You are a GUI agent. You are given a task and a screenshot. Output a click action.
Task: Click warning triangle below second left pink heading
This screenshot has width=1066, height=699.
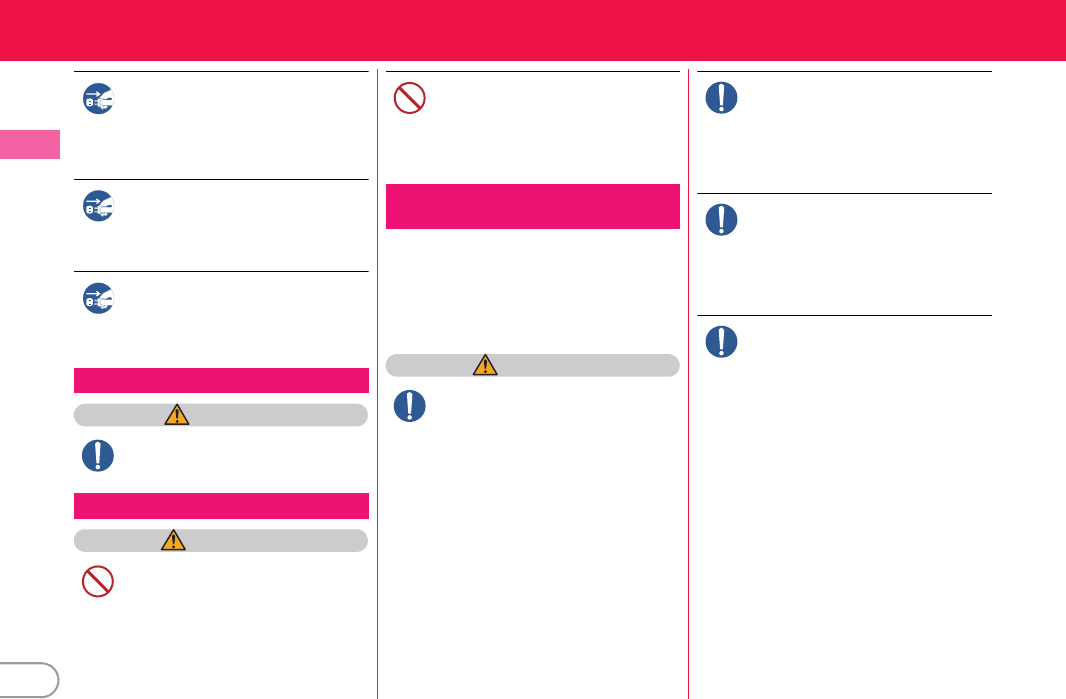172,540
